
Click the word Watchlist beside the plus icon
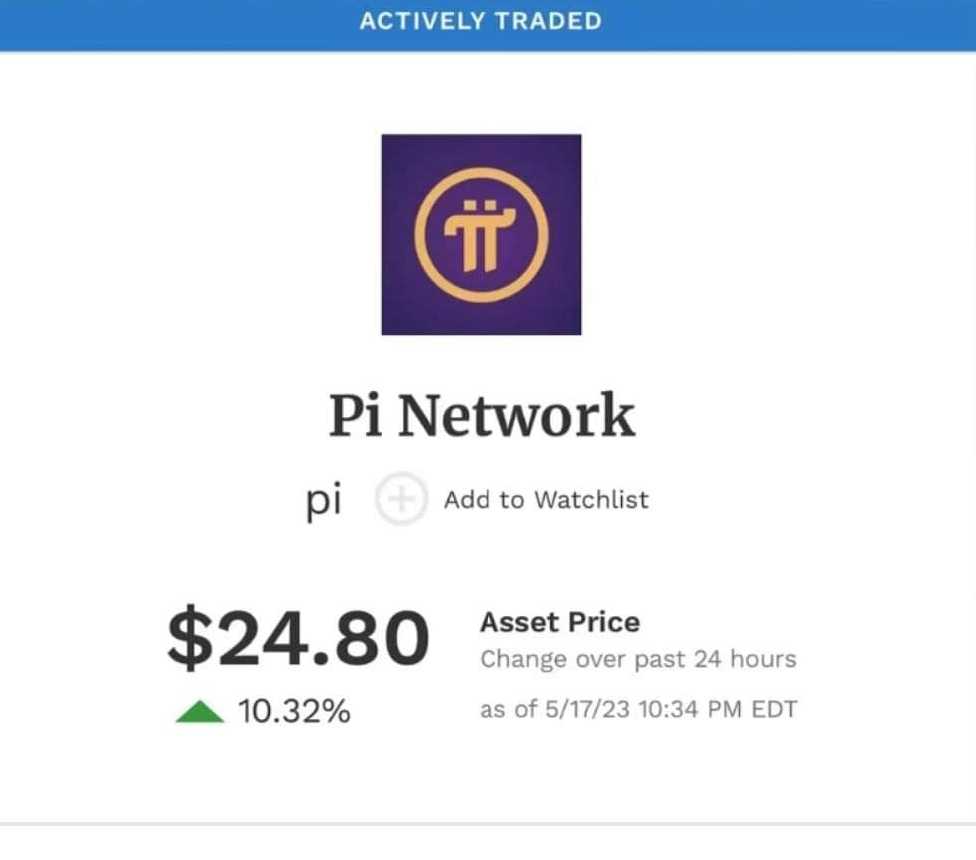click(x=590, y=499)
